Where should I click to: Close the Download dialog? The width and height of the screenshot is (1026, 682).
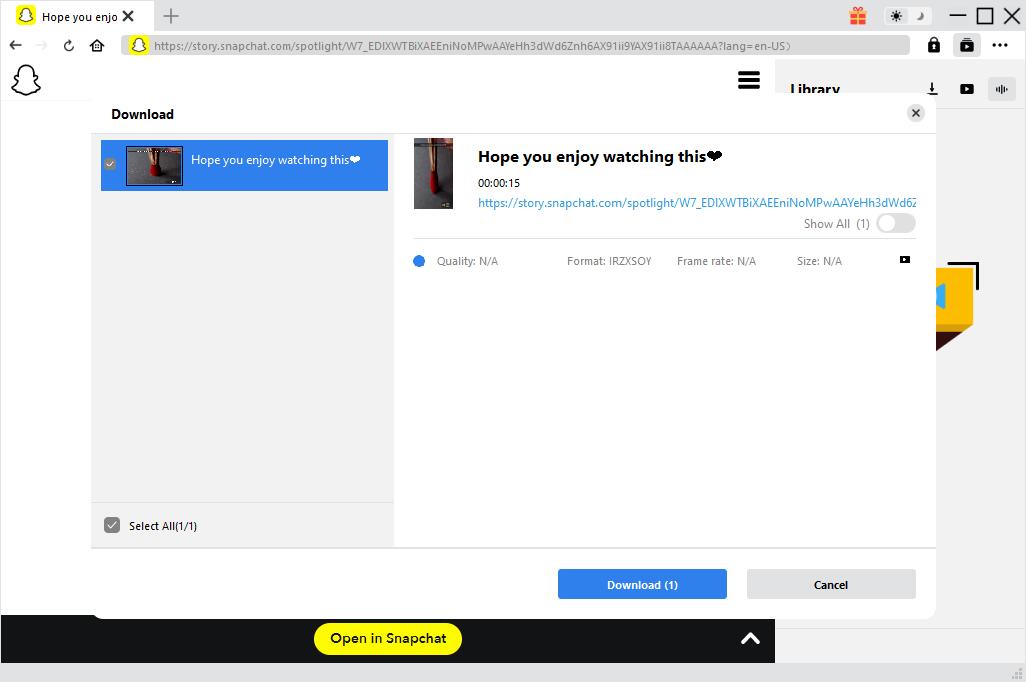click(x=915, y=113)
